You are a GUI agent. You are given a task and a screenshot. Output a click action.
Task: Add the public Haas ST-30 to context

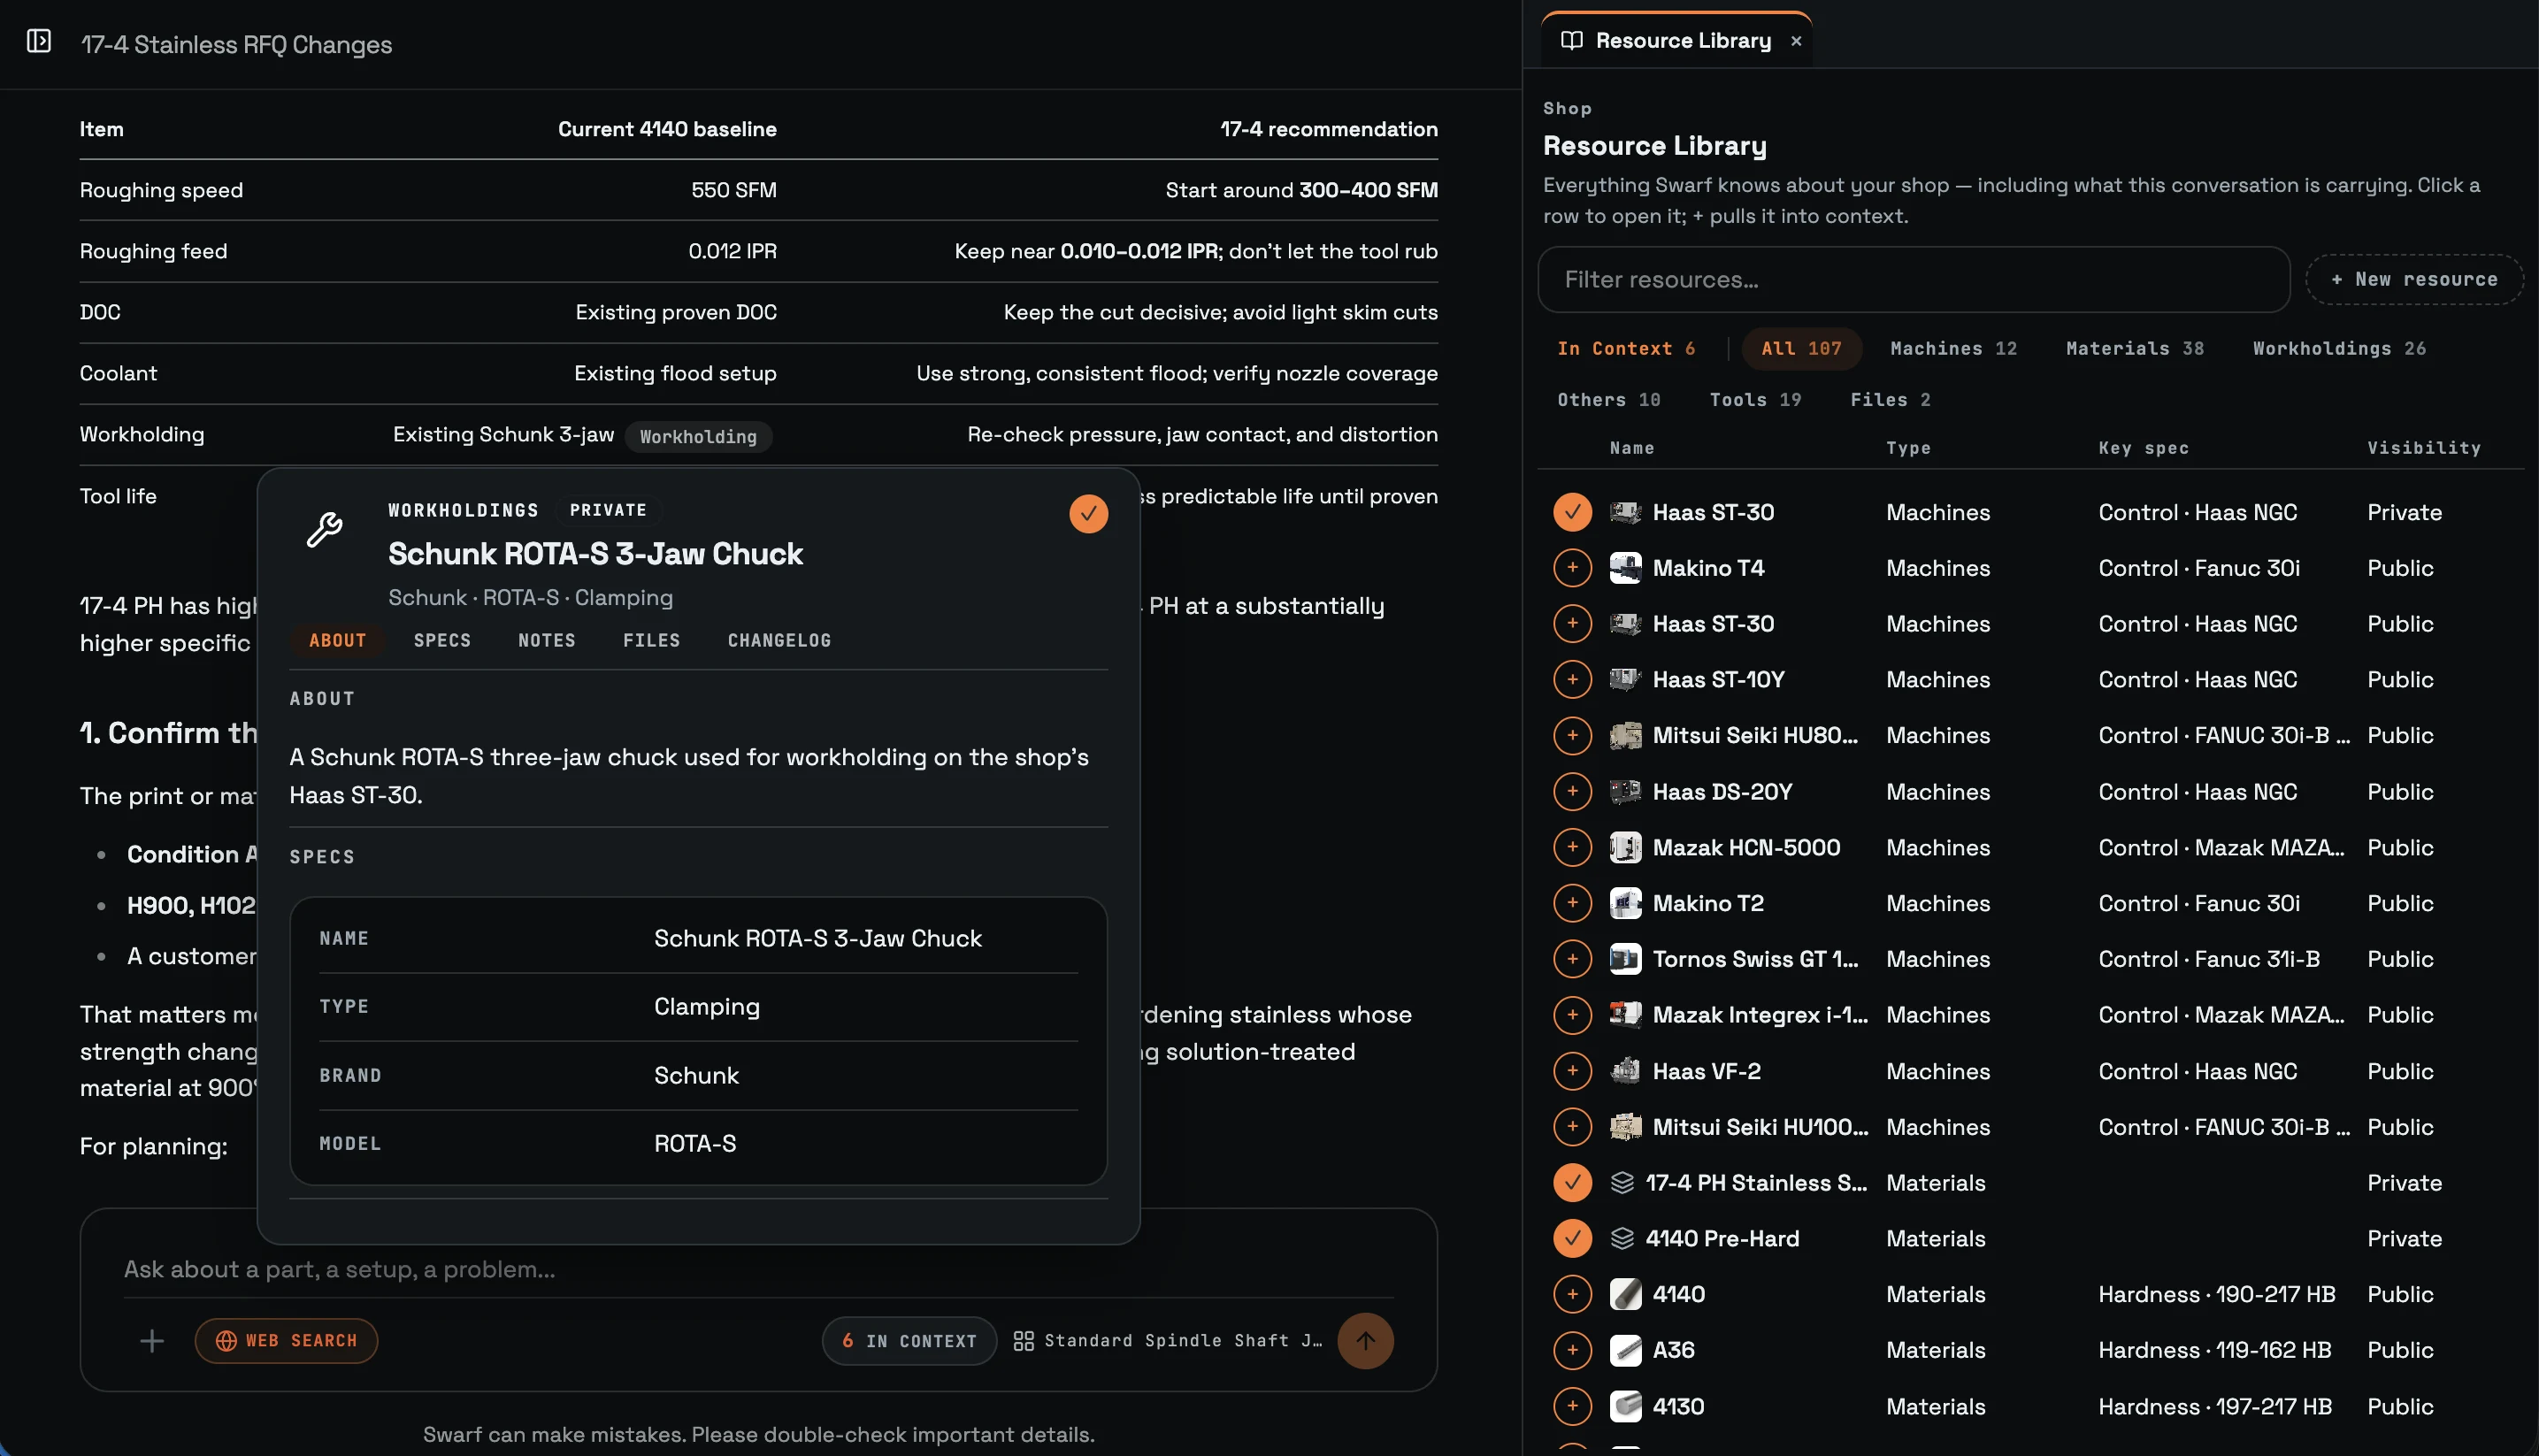tap(1572, 624)
